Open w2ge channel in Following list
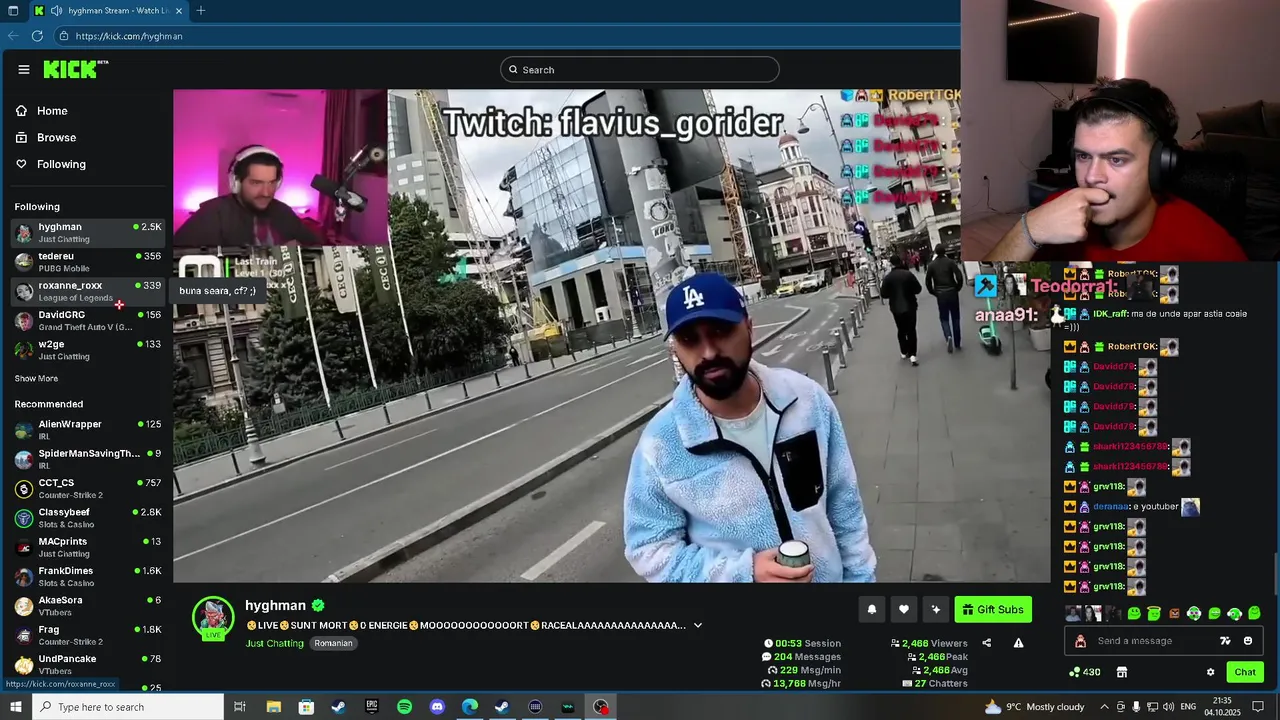Viewport: 1280px width, 720px height. pyautogui.click(x=89, y=350)
